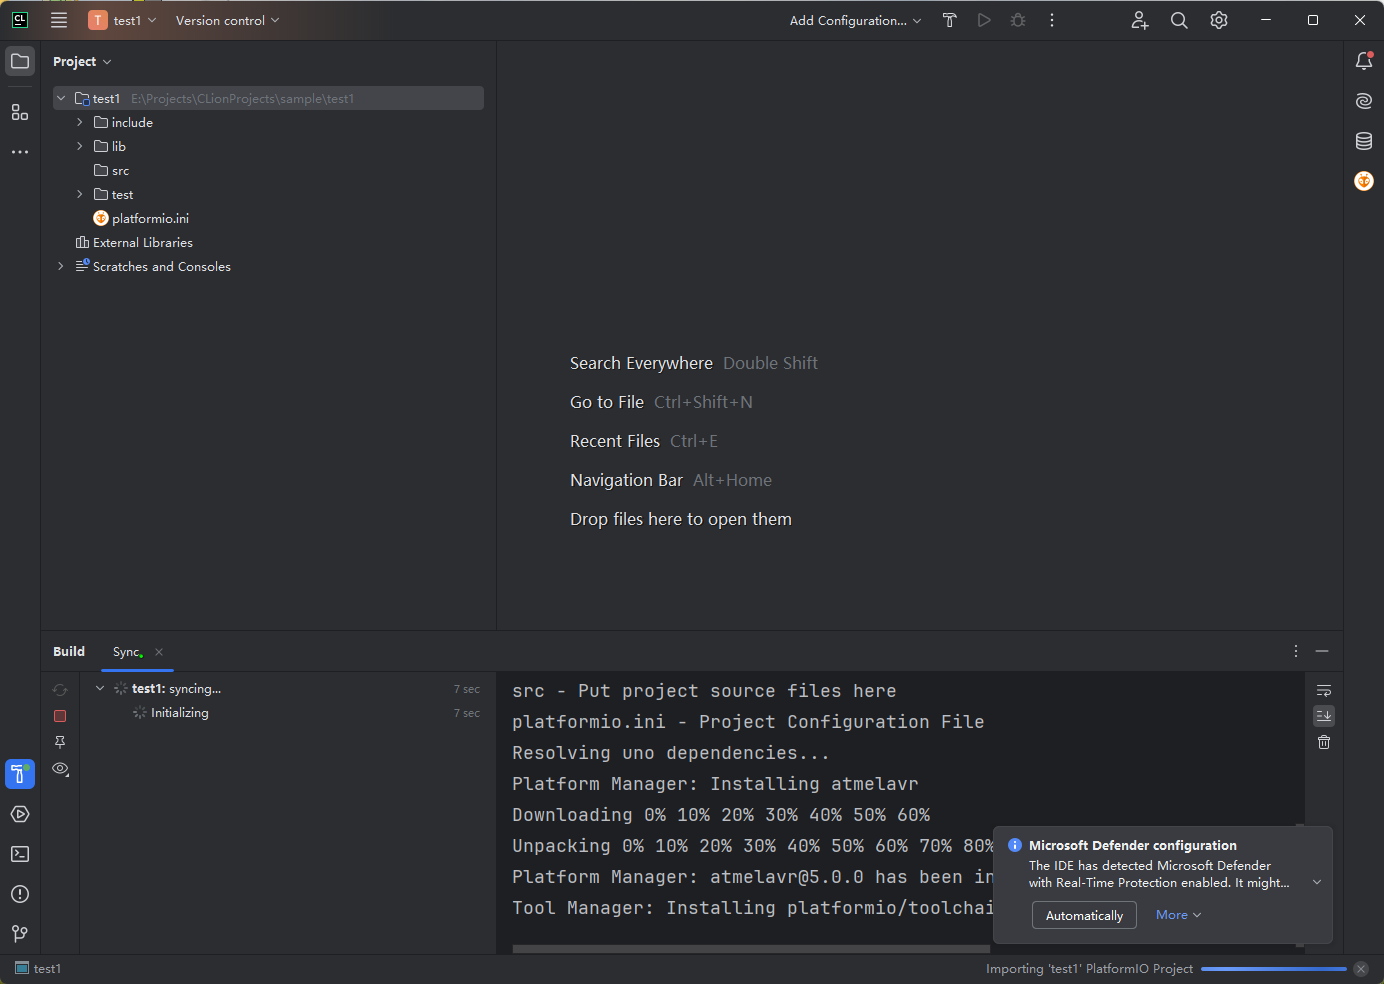Open the Build tool window hammer in left sidebar
Image resolution: width=1384 pixels, height=984 pixels.
pyautogui.click(x=20, y=774)
